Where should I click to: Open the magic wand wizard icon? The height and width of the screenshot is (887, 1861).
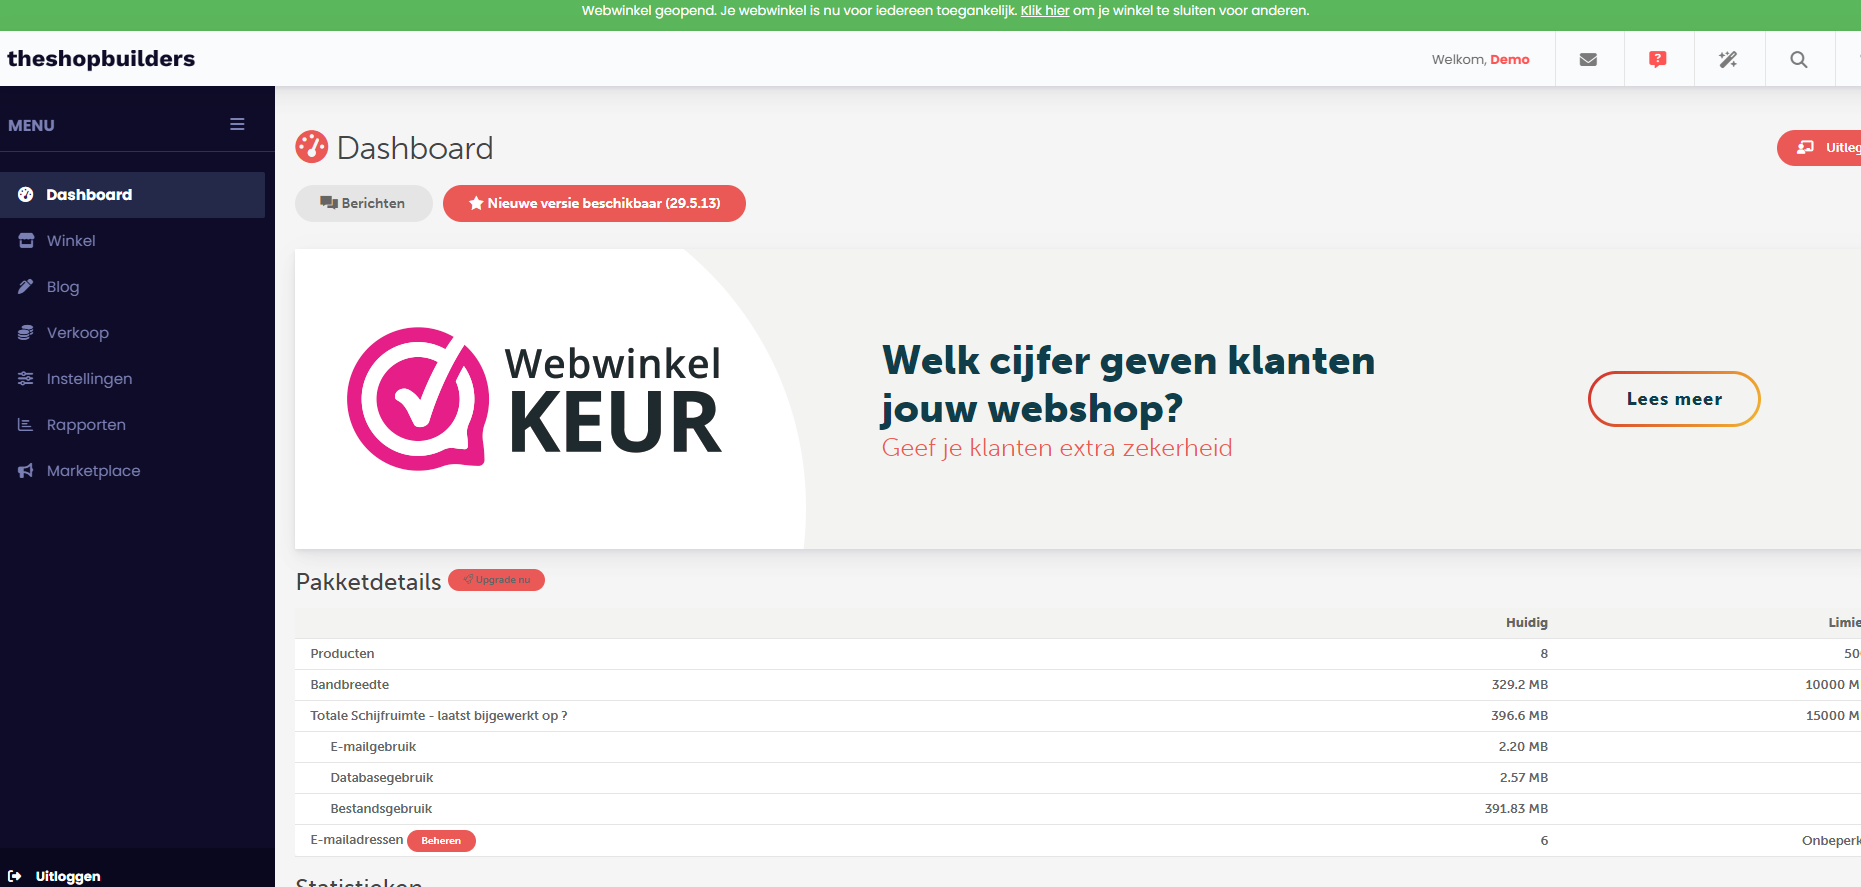pyautogui.click(x=1728, y=60)
